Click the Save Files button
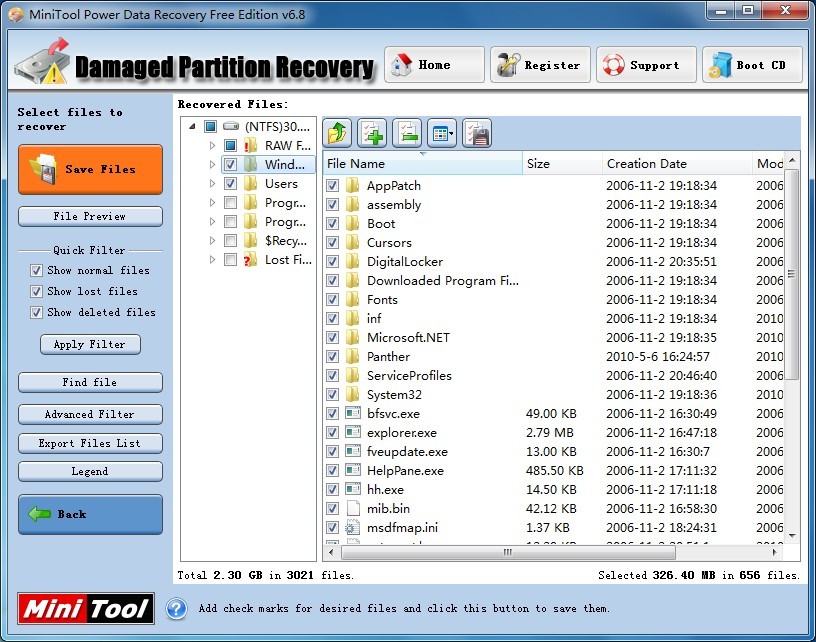The image size is (816, 642). 90,170
